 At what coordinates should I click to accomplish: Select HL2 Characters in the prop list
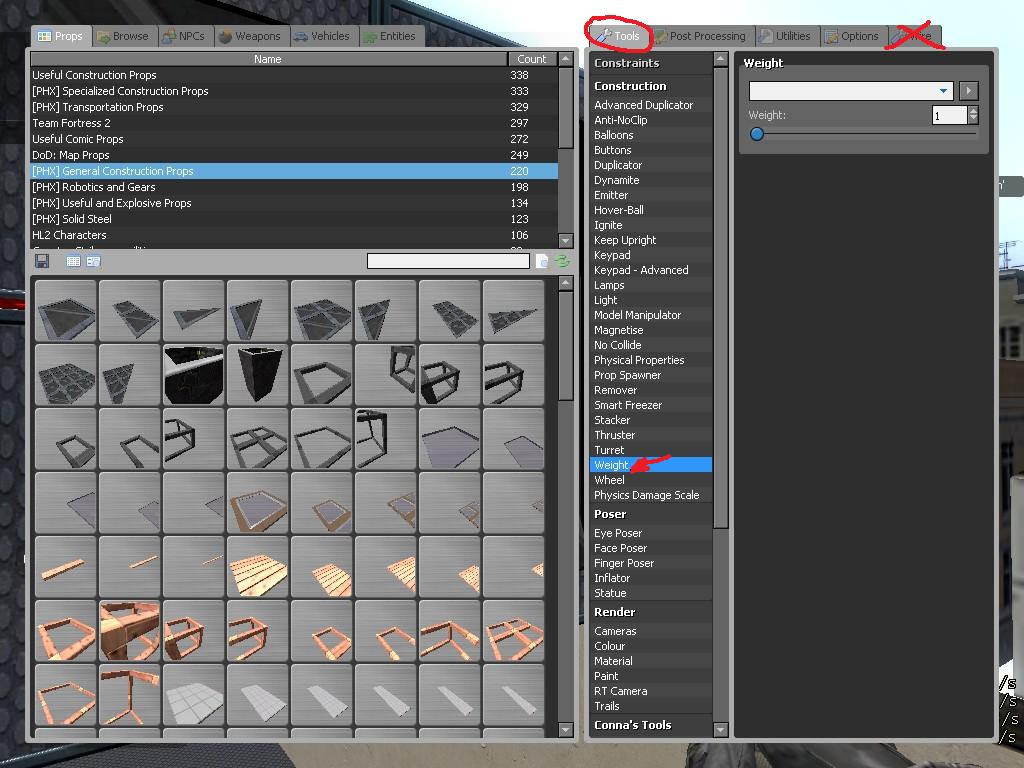(69, 235)
